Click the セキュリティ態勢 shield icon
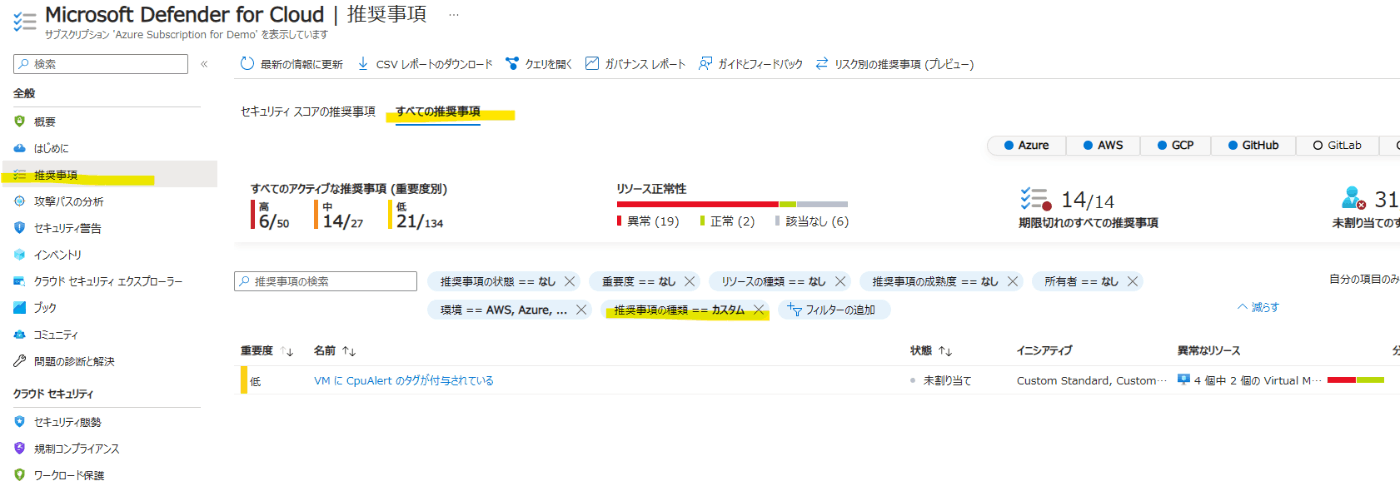The height and width of the screenshot is (491, 1400). (20, 422)
